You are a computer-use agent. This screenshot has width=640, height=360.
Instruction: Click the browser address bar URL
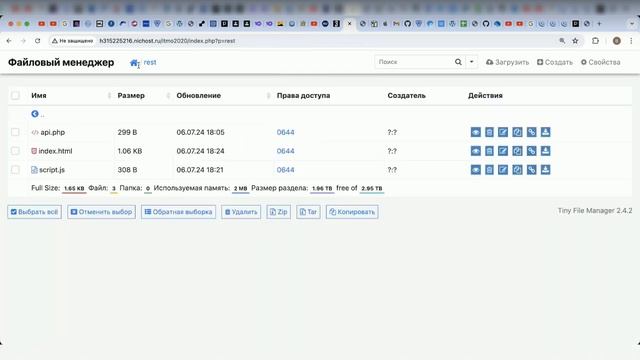[167, 41]
